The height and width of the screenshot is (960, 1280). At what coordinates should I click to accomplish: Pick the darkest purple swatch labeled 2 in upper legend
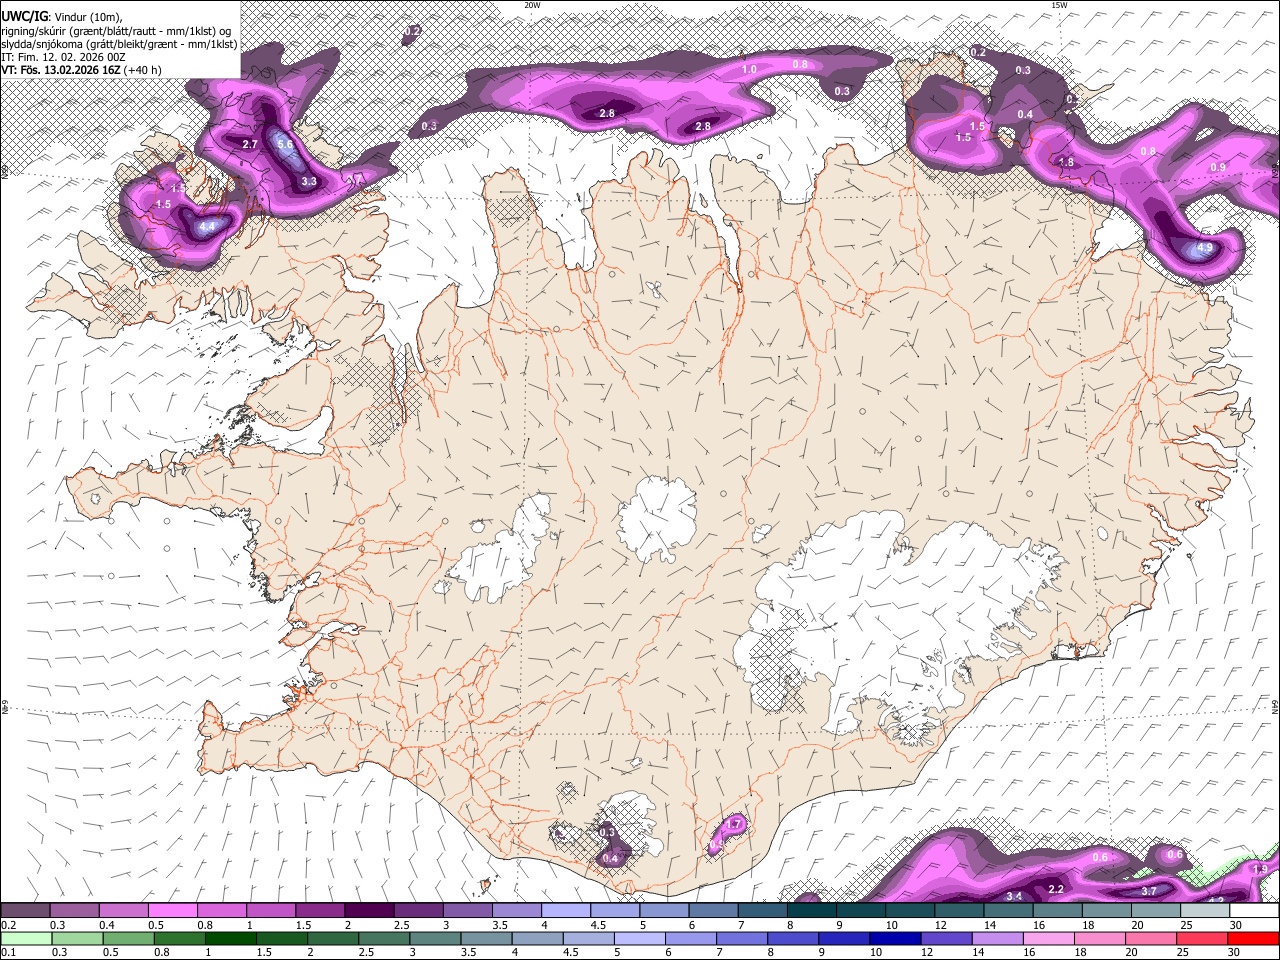click(x=368, y=911)
